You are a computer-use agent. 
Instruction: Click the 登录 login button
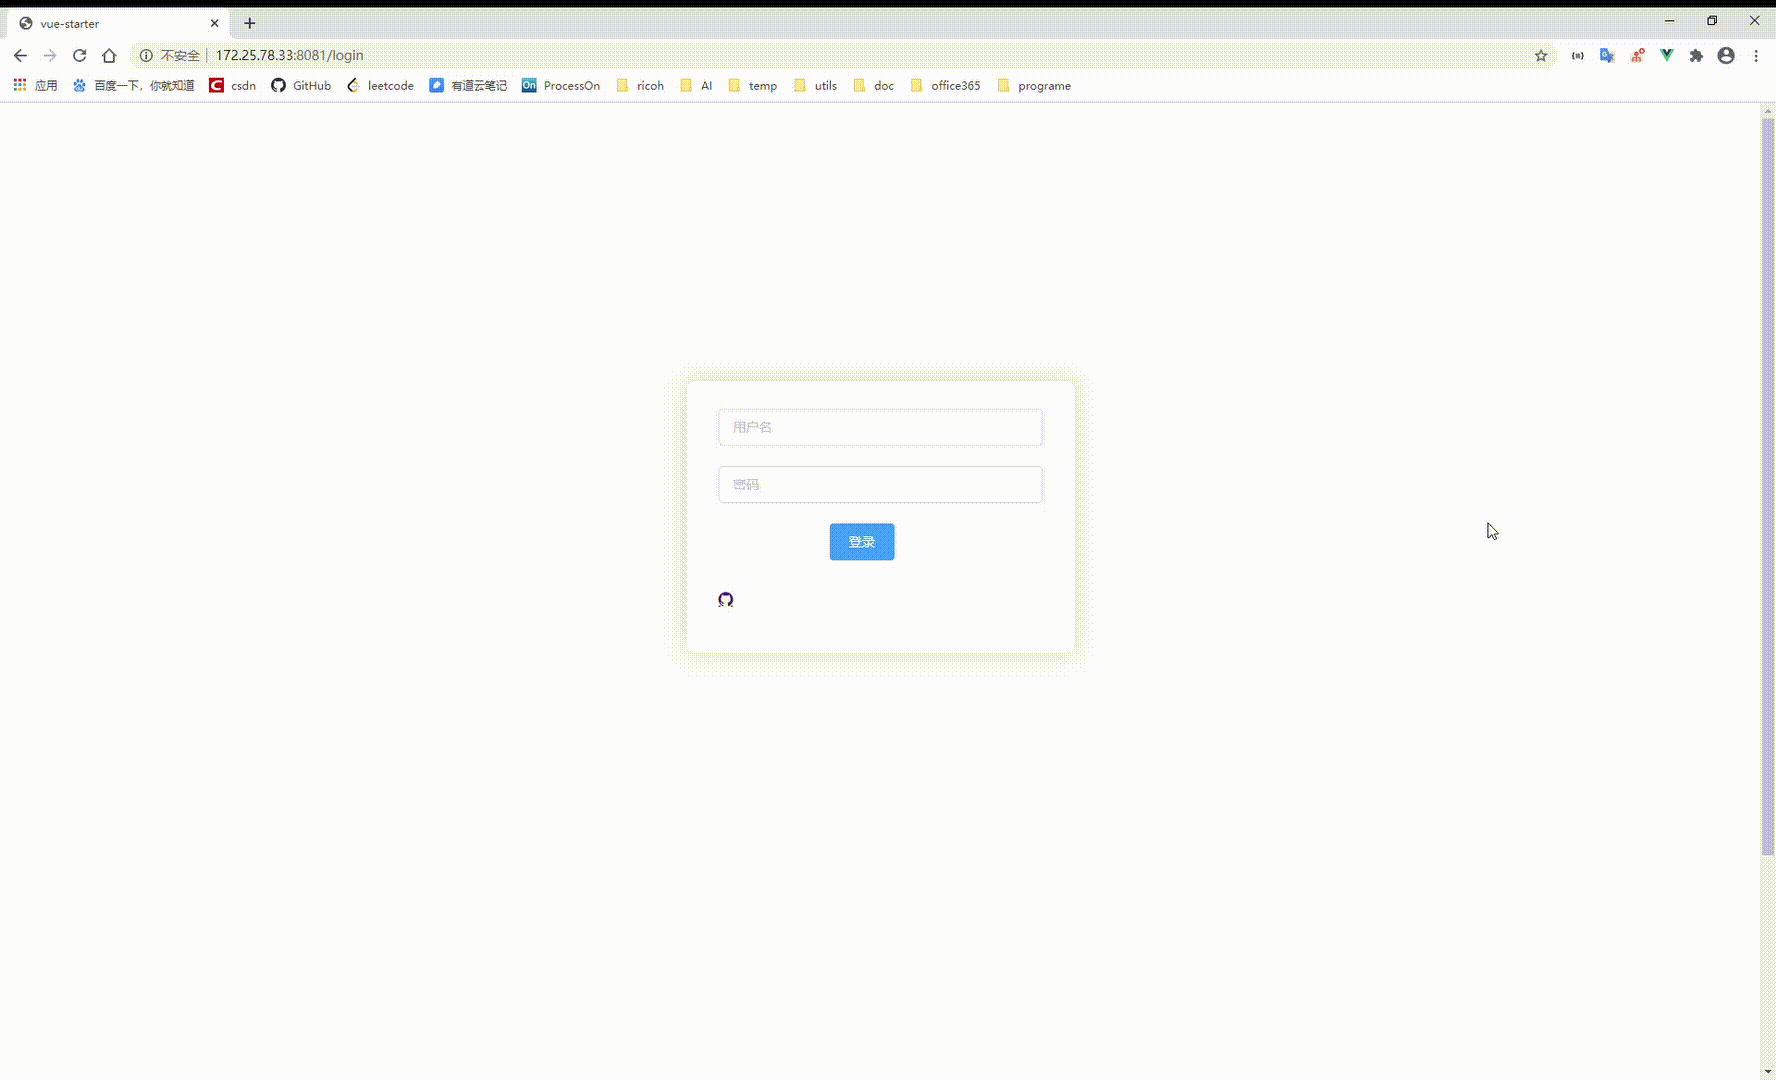coord(861,541)
